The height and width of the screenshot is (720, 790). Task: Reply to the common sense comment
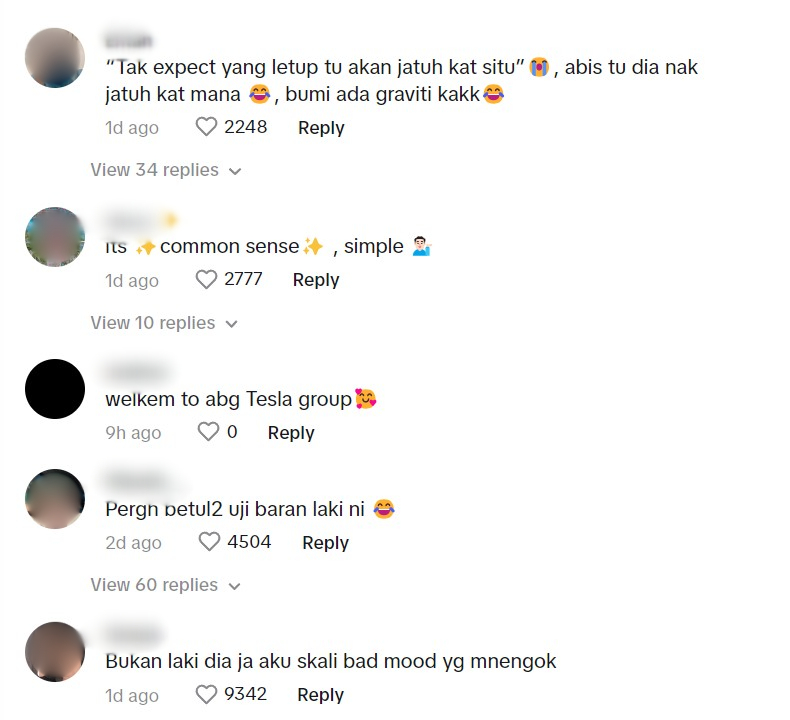pyautogui.click(x=316, y=280)
